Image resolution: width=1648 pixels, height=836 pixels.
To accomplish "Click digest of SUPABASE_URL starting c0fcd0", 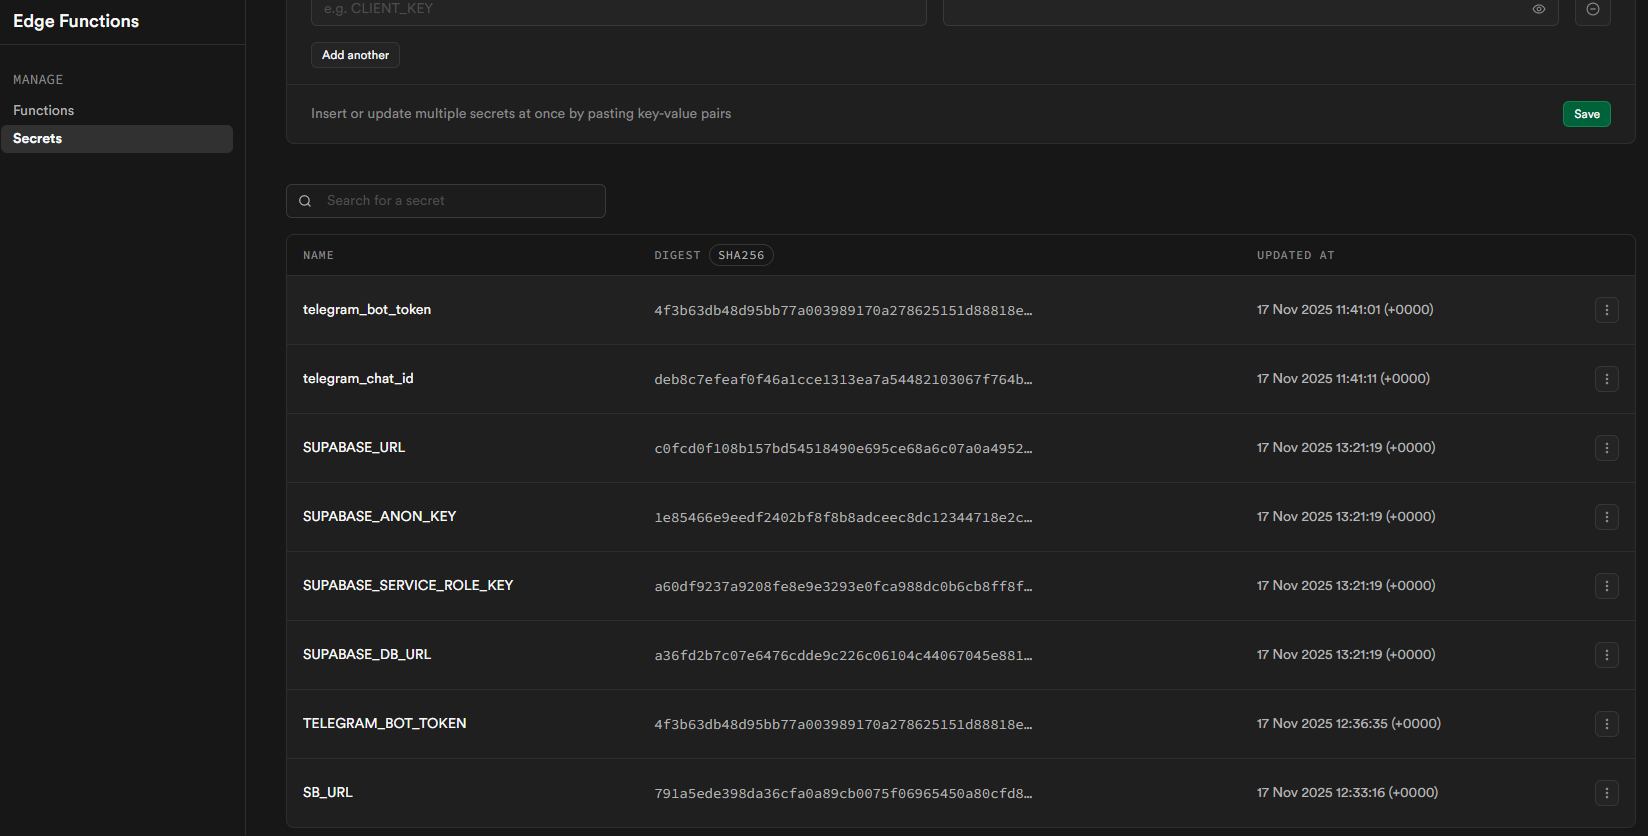I will (843, 449).
